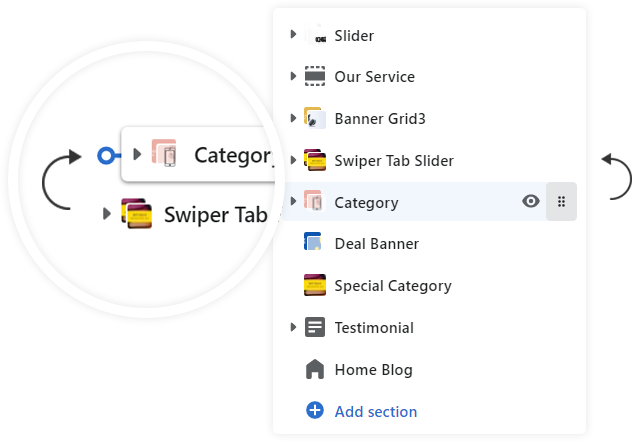This screenshot has width=632, height=442.
Task: Click the Slider section icon
Action: coord(315,35)
